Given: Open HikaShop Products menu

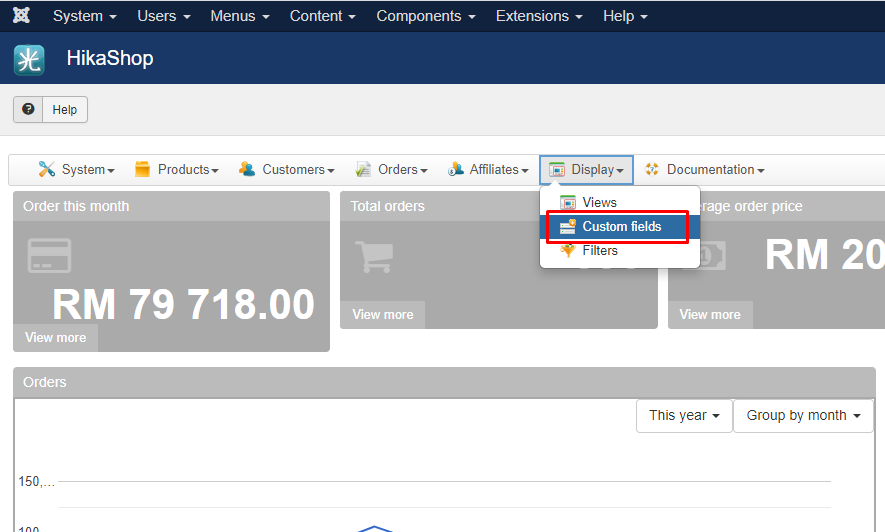Looking at the screenshot, I should [177, 169].
